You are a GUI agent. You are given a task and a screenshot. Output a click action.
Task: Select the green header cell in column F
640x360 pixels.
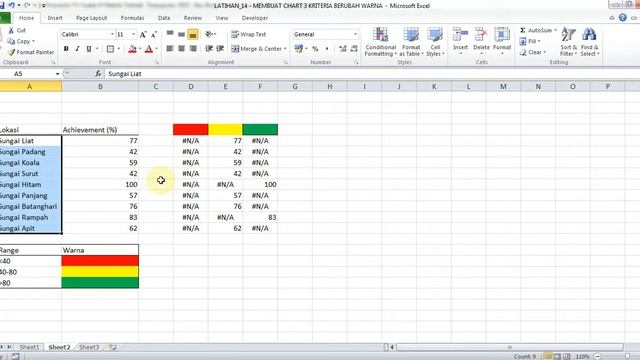click(x=260, y=129)
